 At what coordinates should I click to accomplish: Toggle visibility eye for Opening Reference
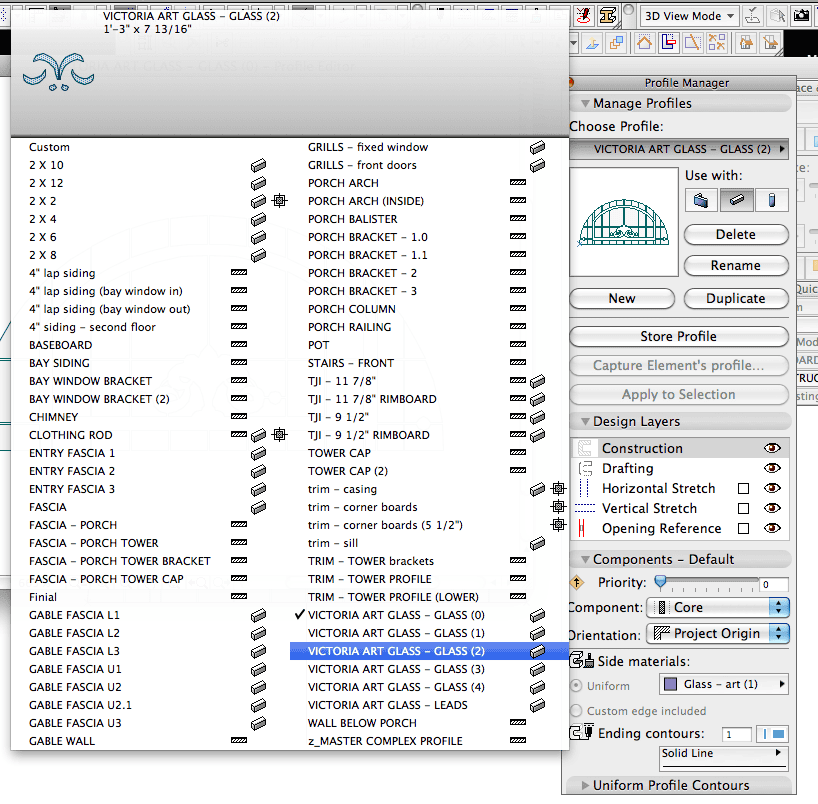772,528
